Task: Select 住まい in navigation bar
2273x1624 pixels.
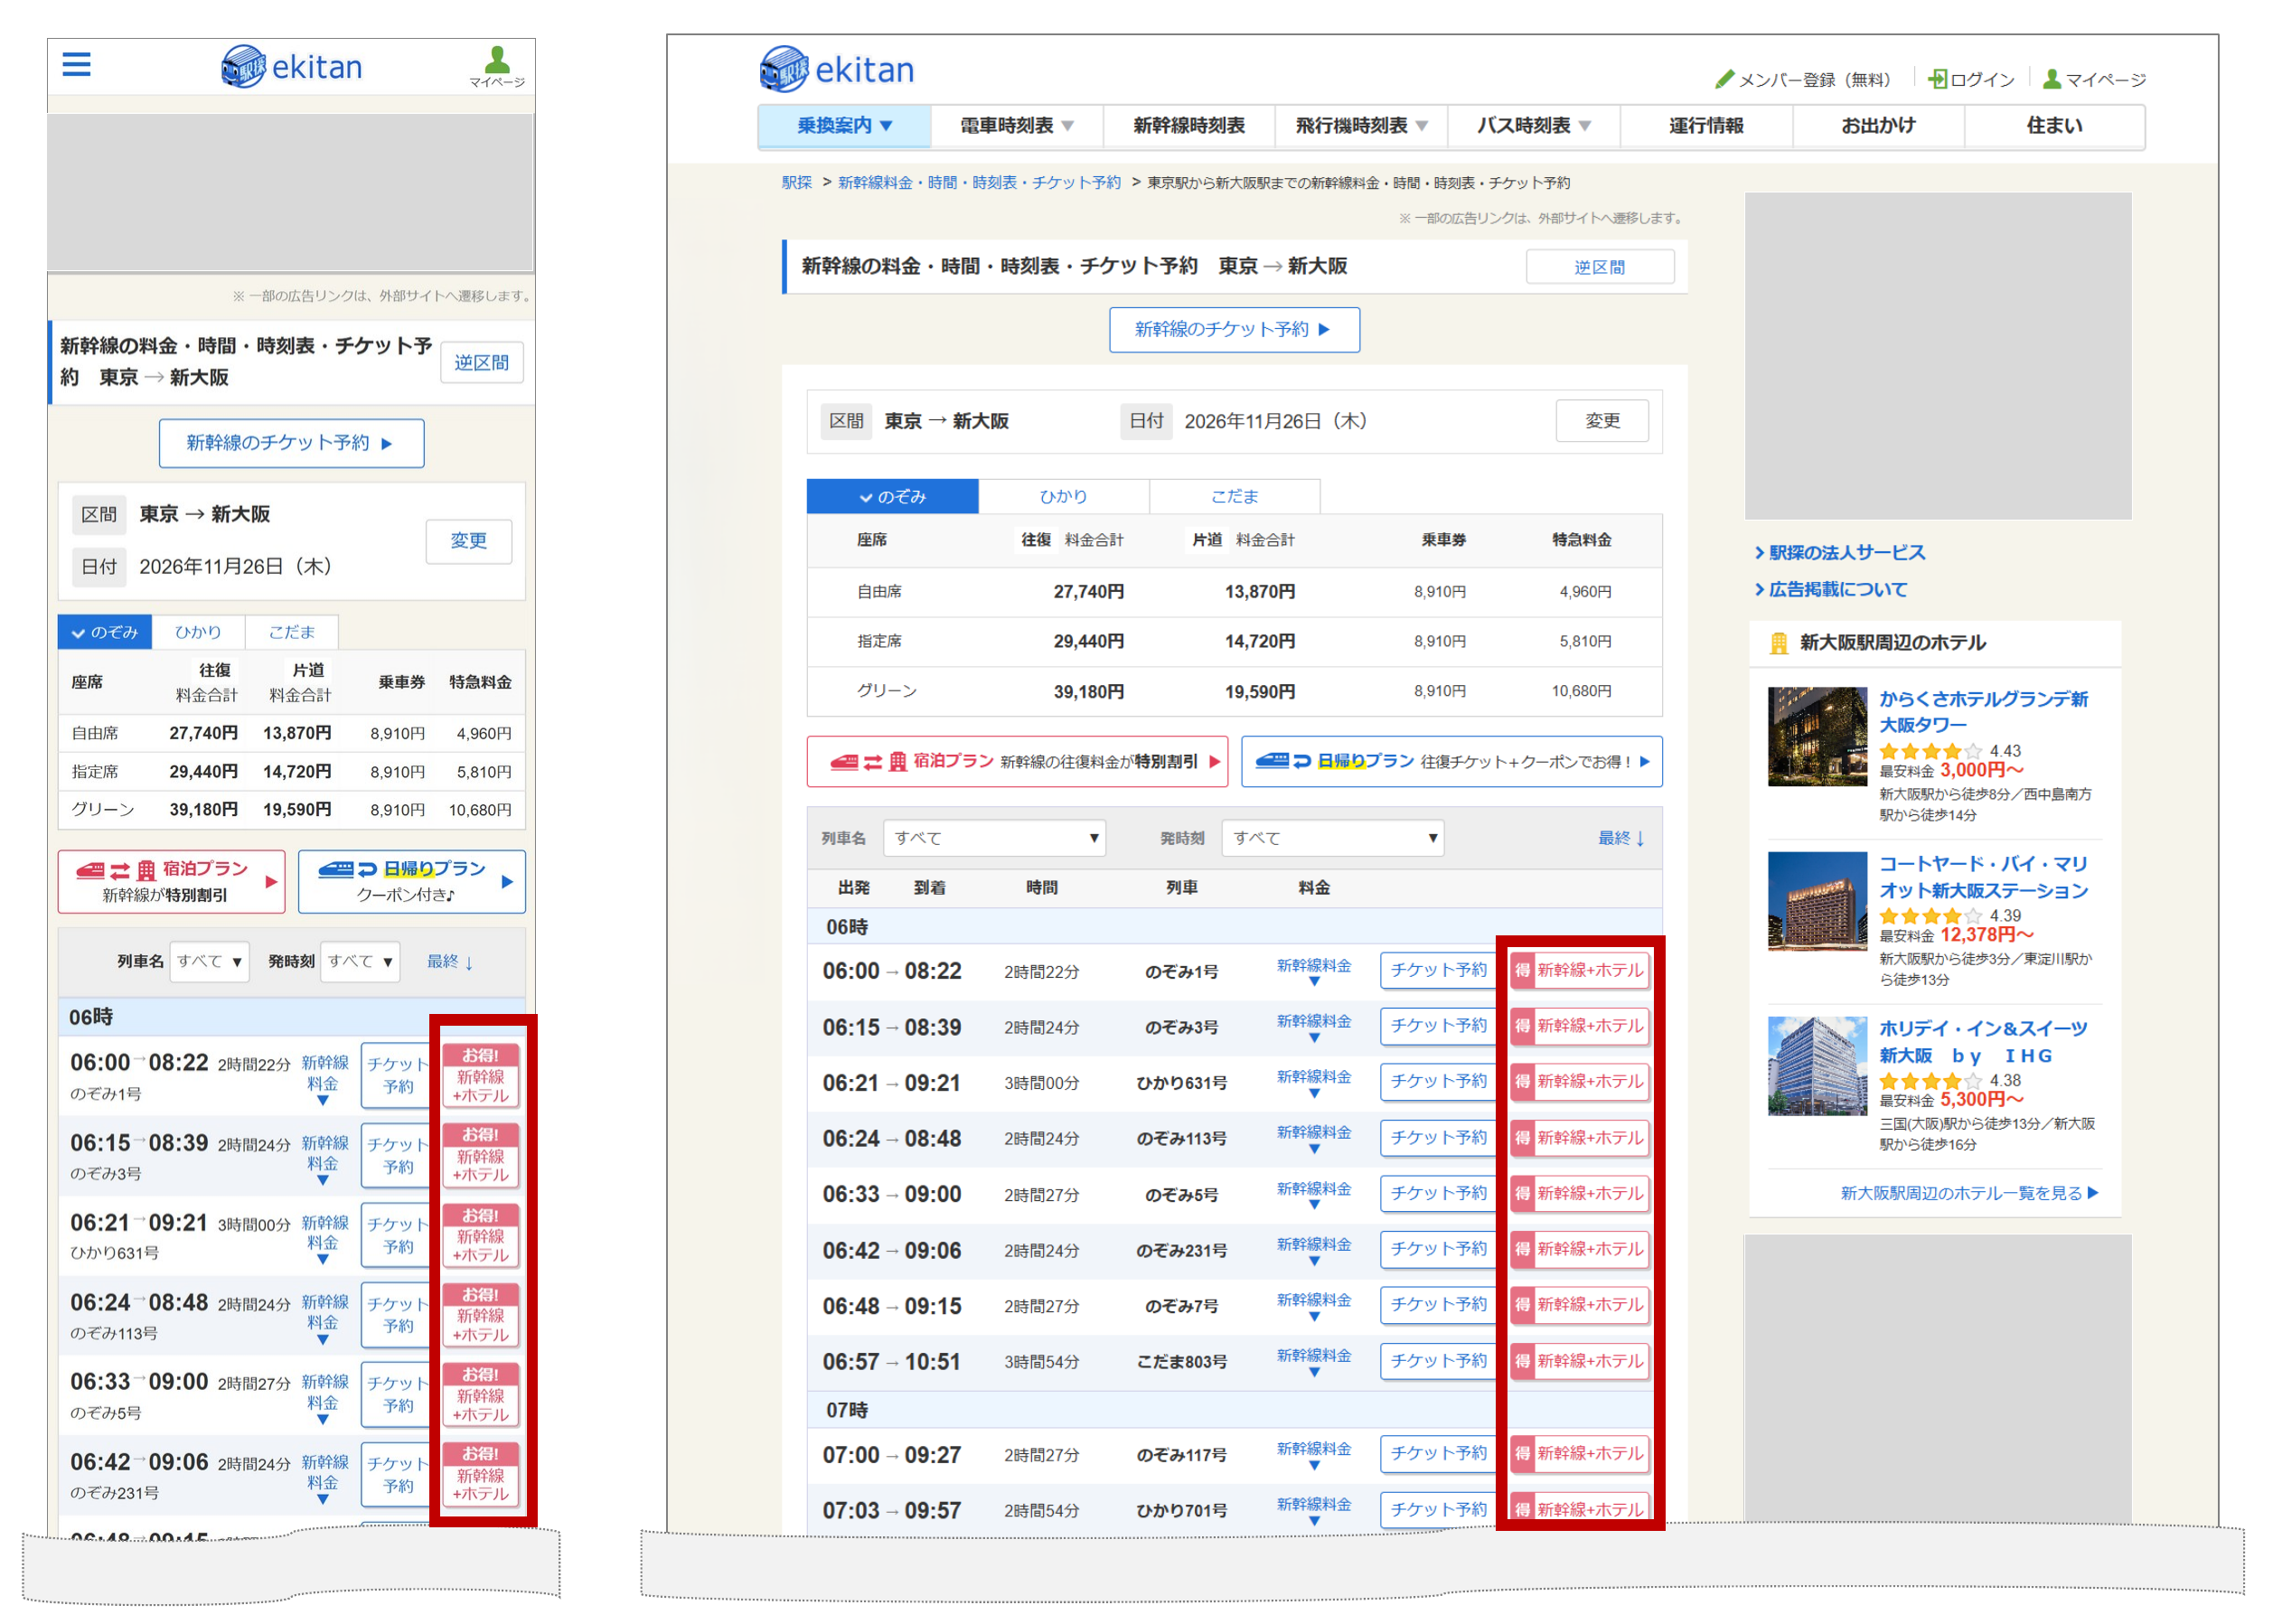Action: [x=2054, y=126]
